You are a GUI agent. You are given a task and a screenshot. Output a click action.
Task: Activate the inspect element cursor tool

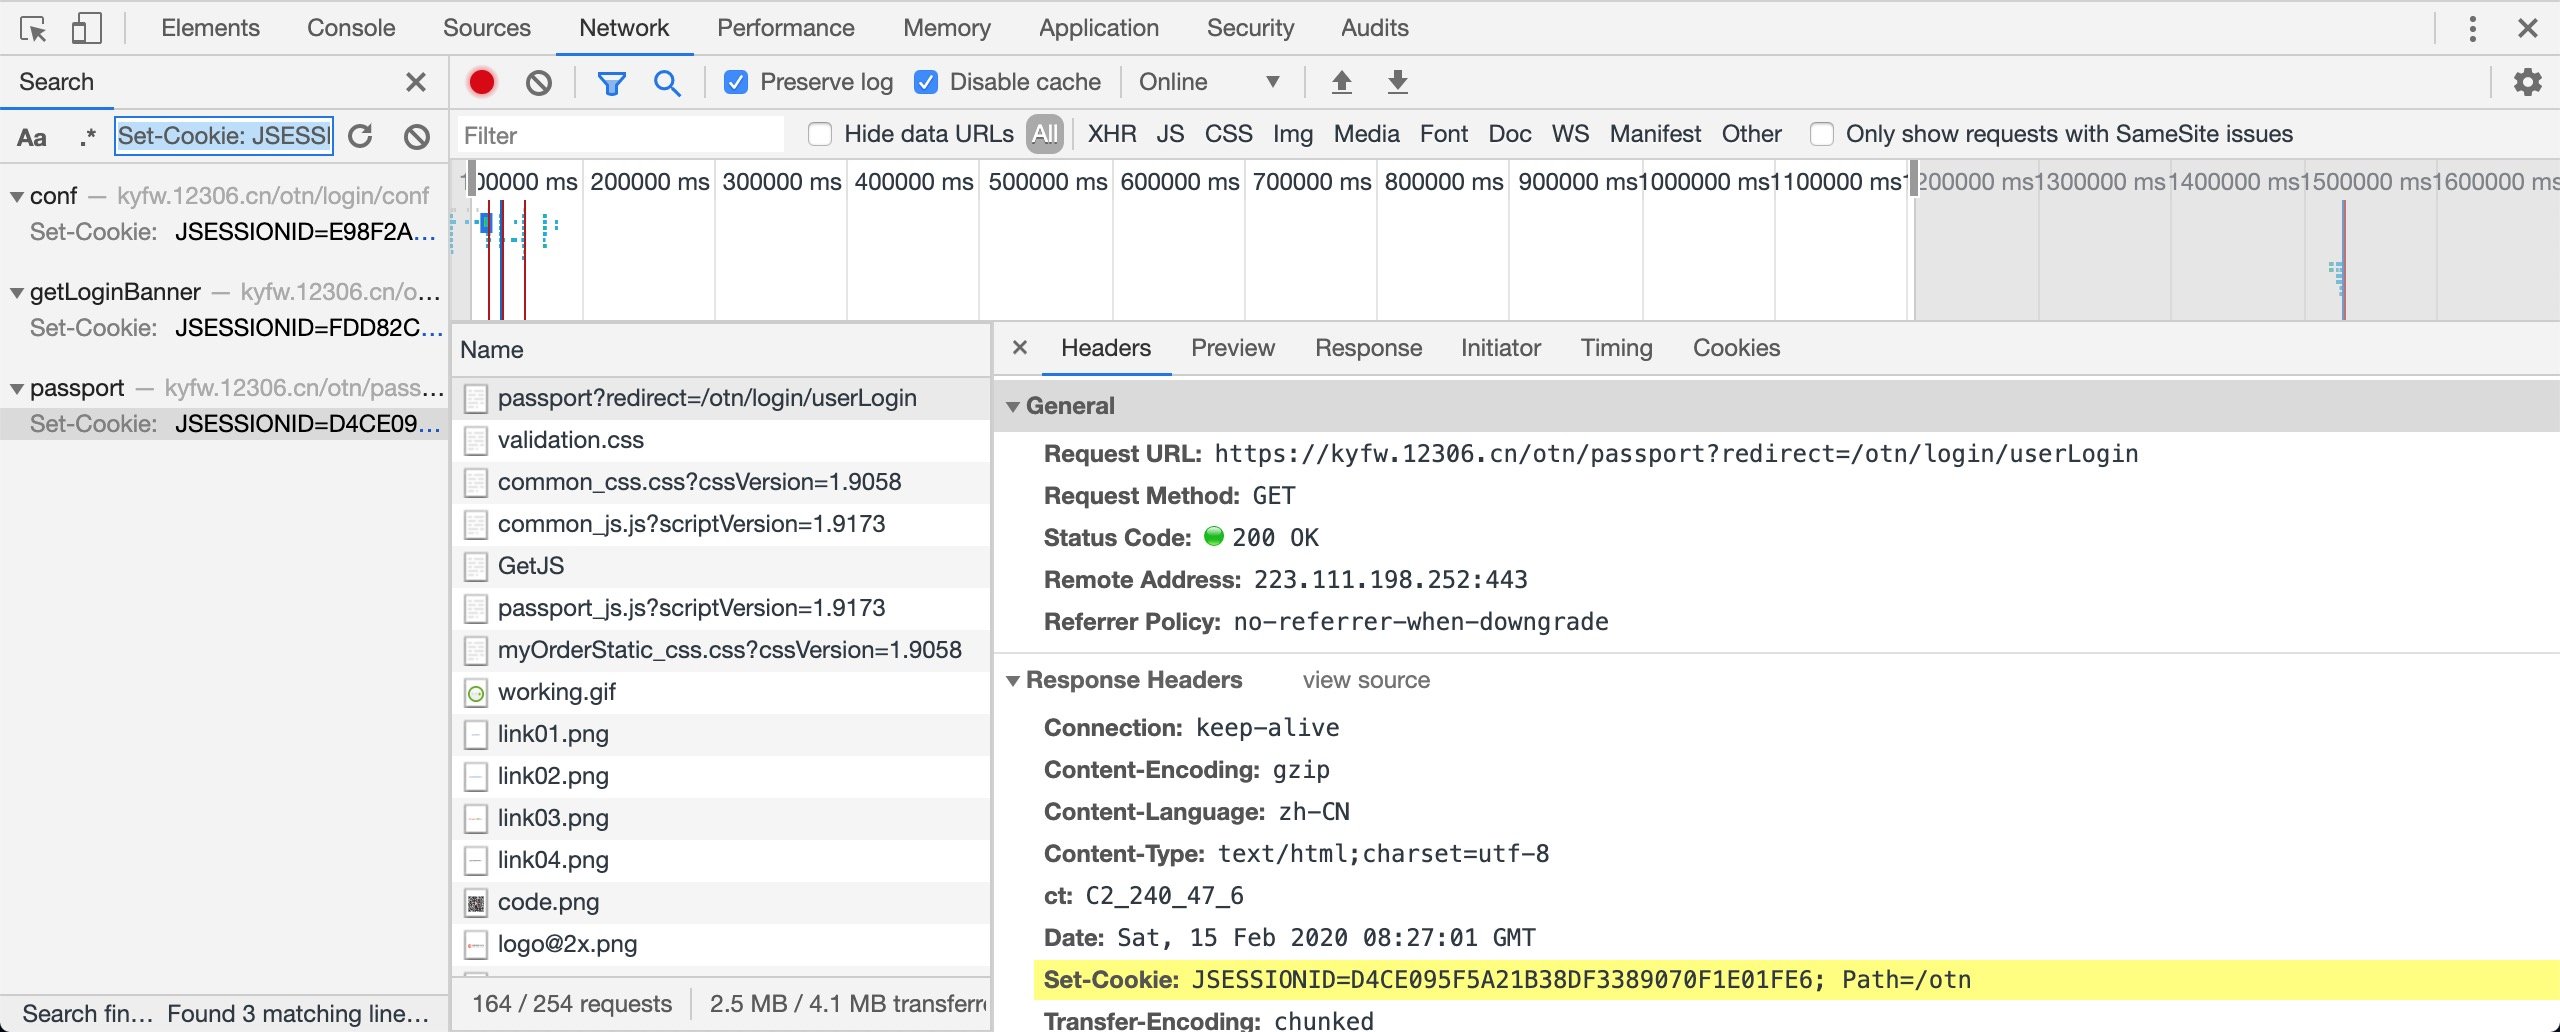point(34,27)
